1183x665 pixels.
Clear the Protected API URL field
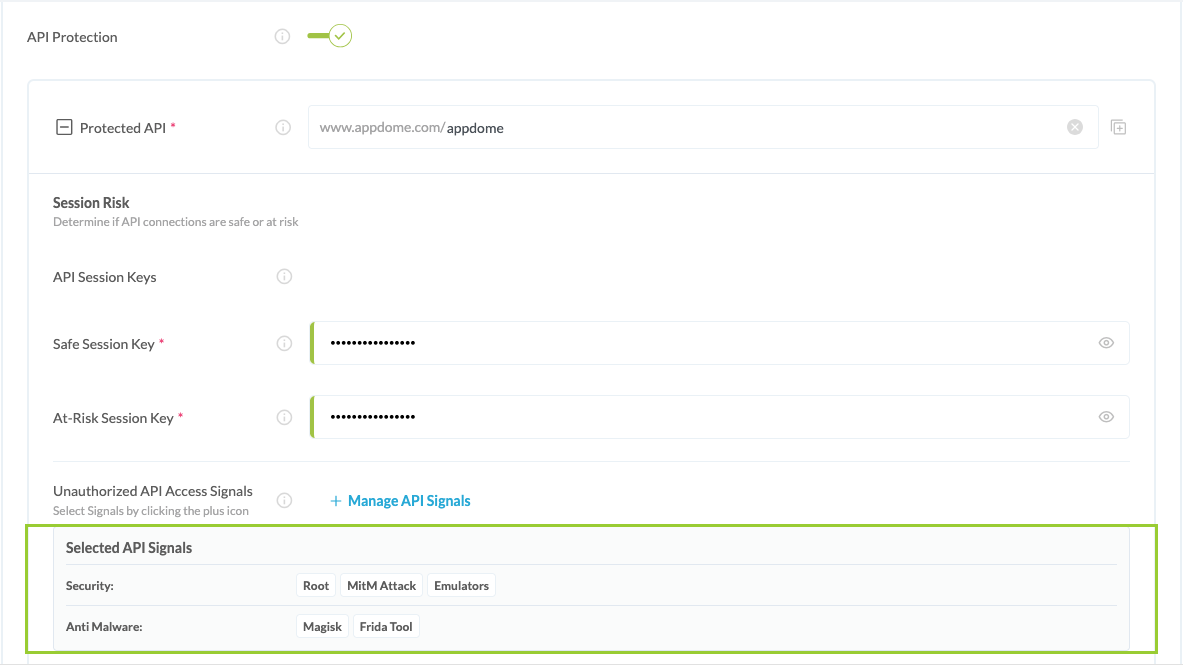click(1075, 128)
